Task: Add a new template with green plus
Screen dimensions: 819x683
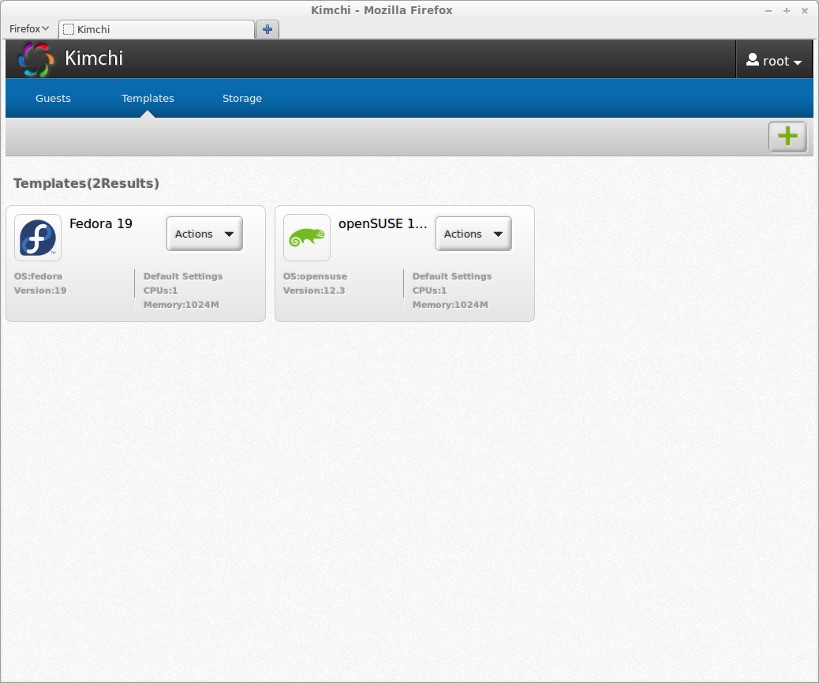Action: coord(787,137)
